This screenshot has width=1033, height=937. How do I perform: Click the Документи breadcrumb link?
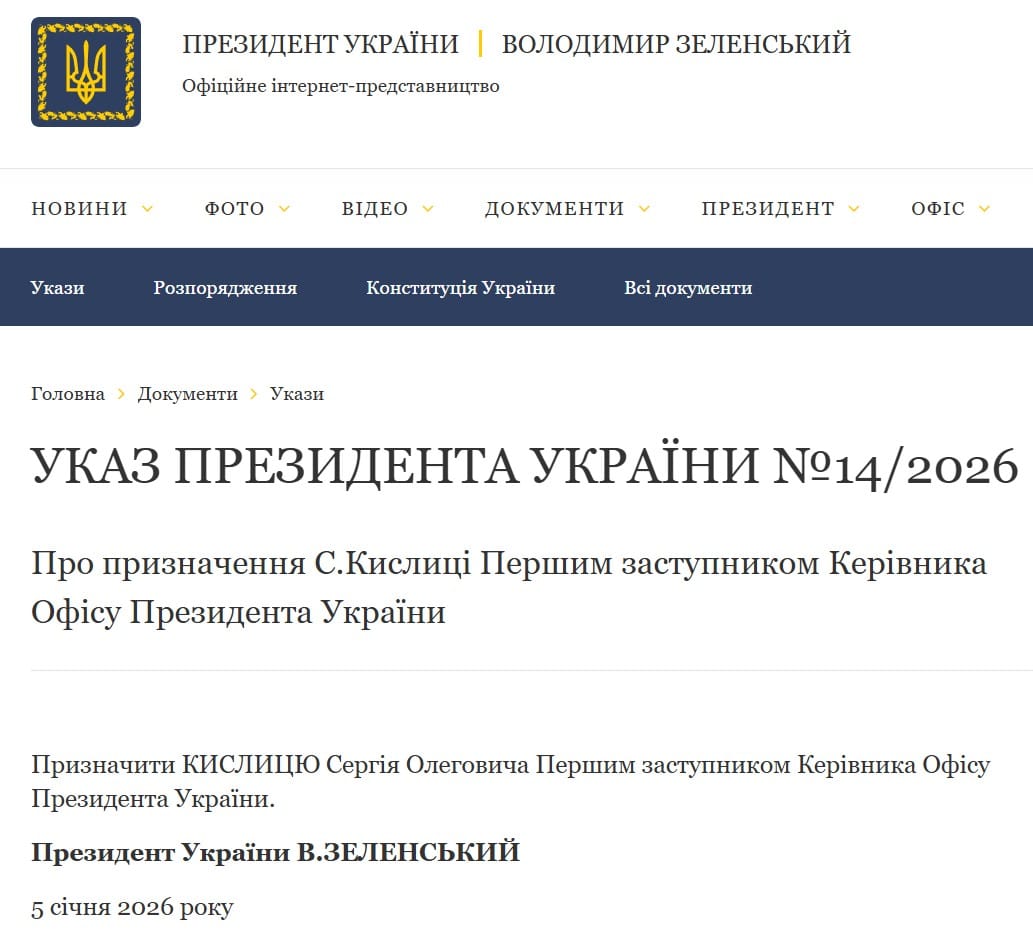(x=188, y=394)
